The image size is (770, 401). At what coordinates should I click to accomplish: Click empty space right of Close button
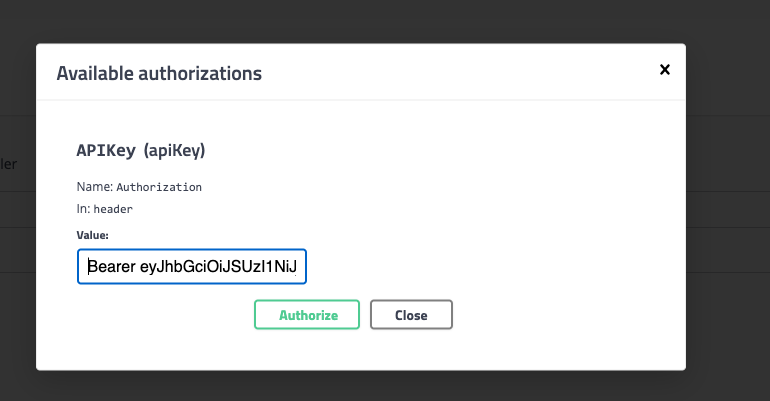point(560,315)
